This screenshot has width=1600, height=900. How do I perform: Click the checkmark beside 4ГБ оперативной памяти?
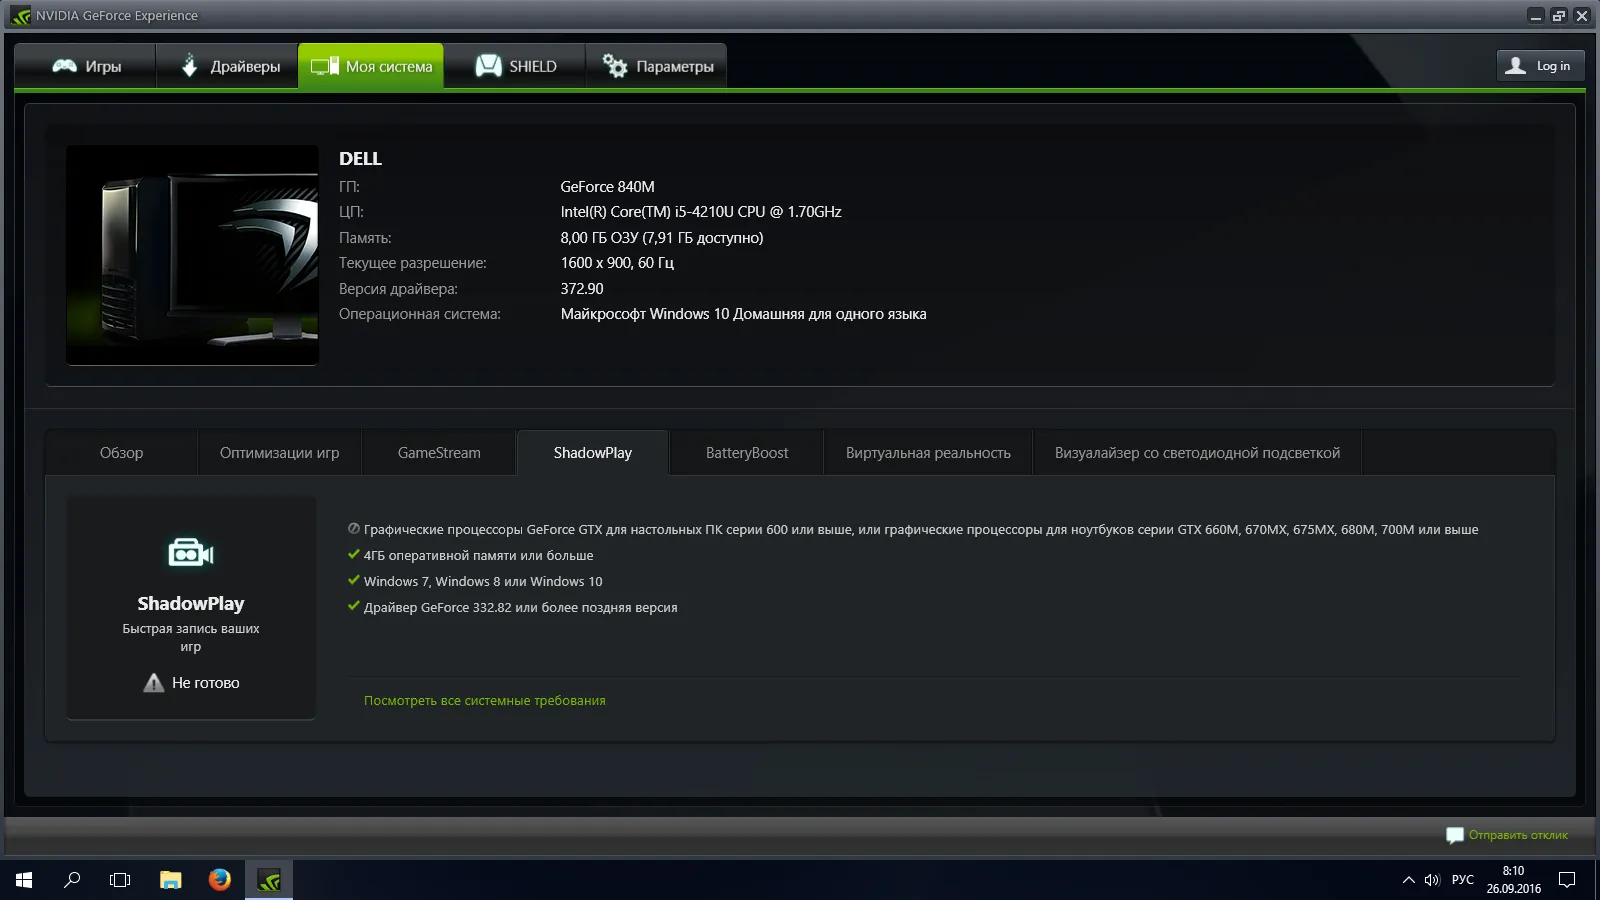[353, 554]
